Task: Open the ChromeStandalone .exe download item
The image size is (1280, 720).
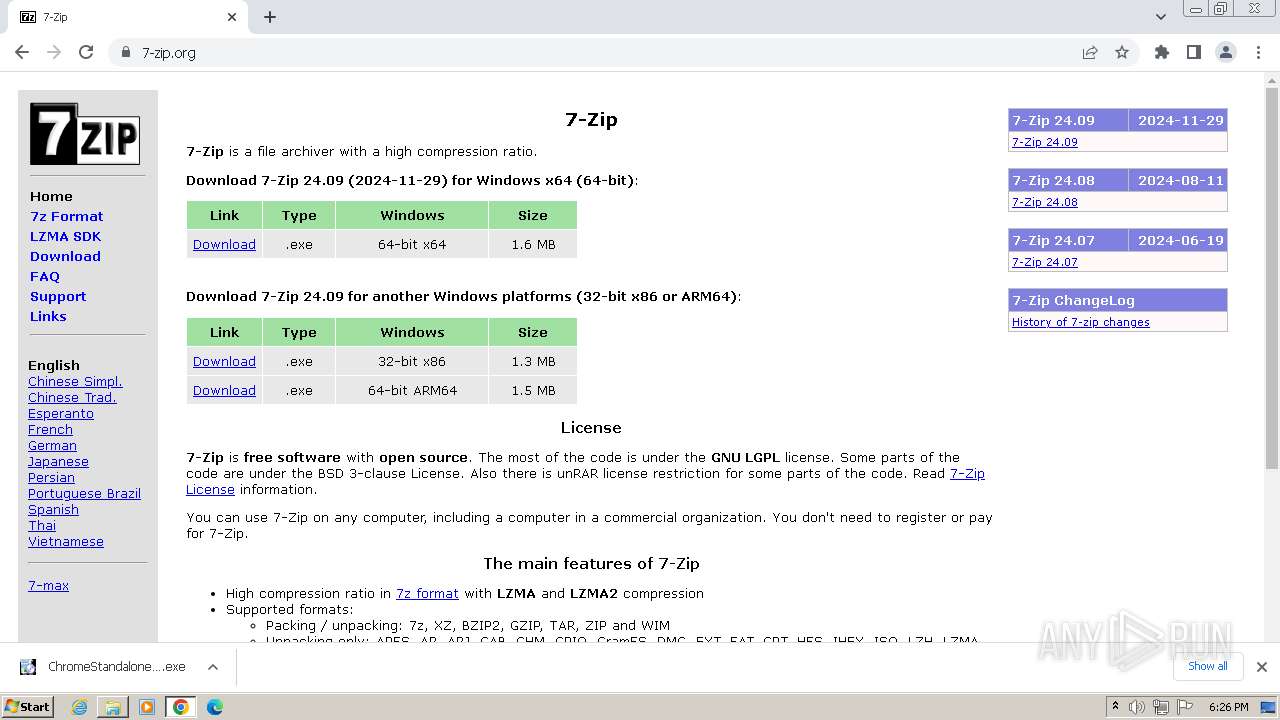Action: 103,667
